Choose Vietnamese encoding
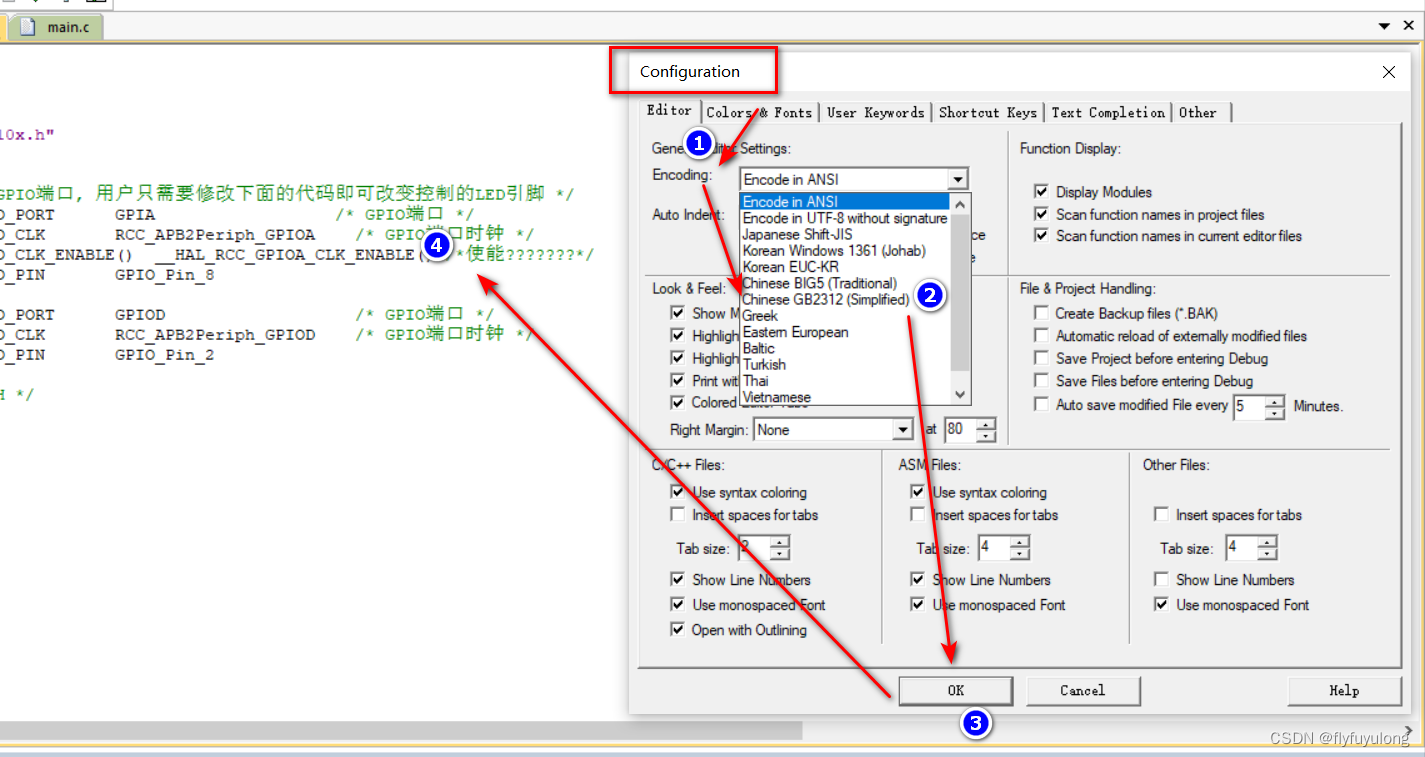 (x=844, y=397)
